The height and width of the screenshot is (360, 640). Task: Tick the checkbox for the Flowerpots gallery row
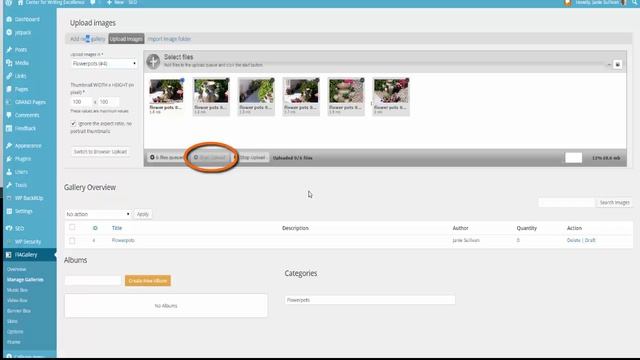[72, 240]
